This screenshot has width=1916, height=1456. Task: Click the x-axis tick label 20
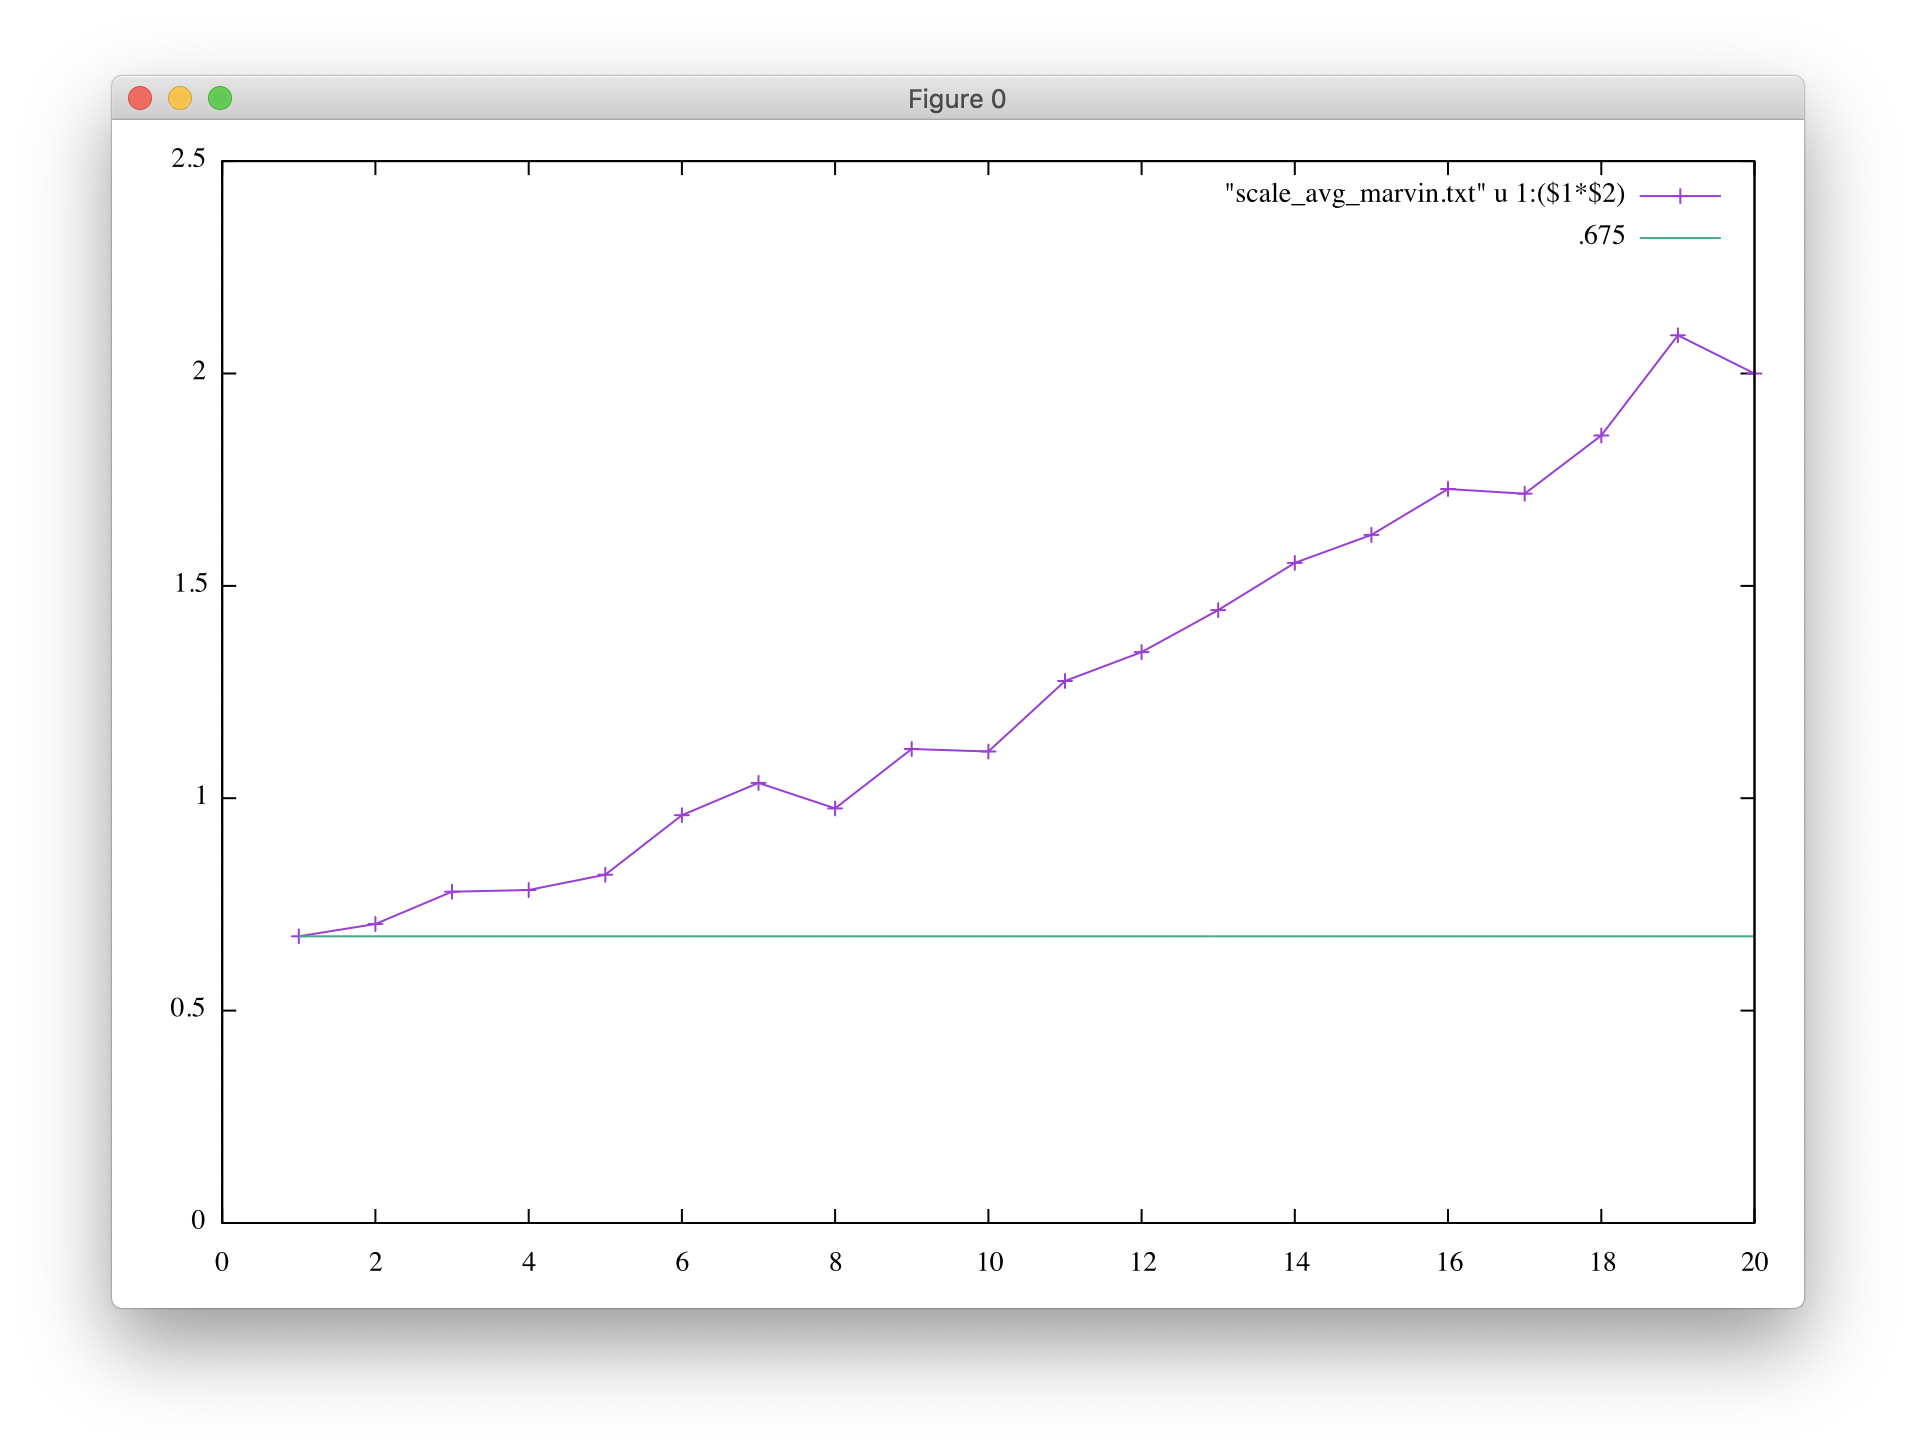(1755, 1262)
